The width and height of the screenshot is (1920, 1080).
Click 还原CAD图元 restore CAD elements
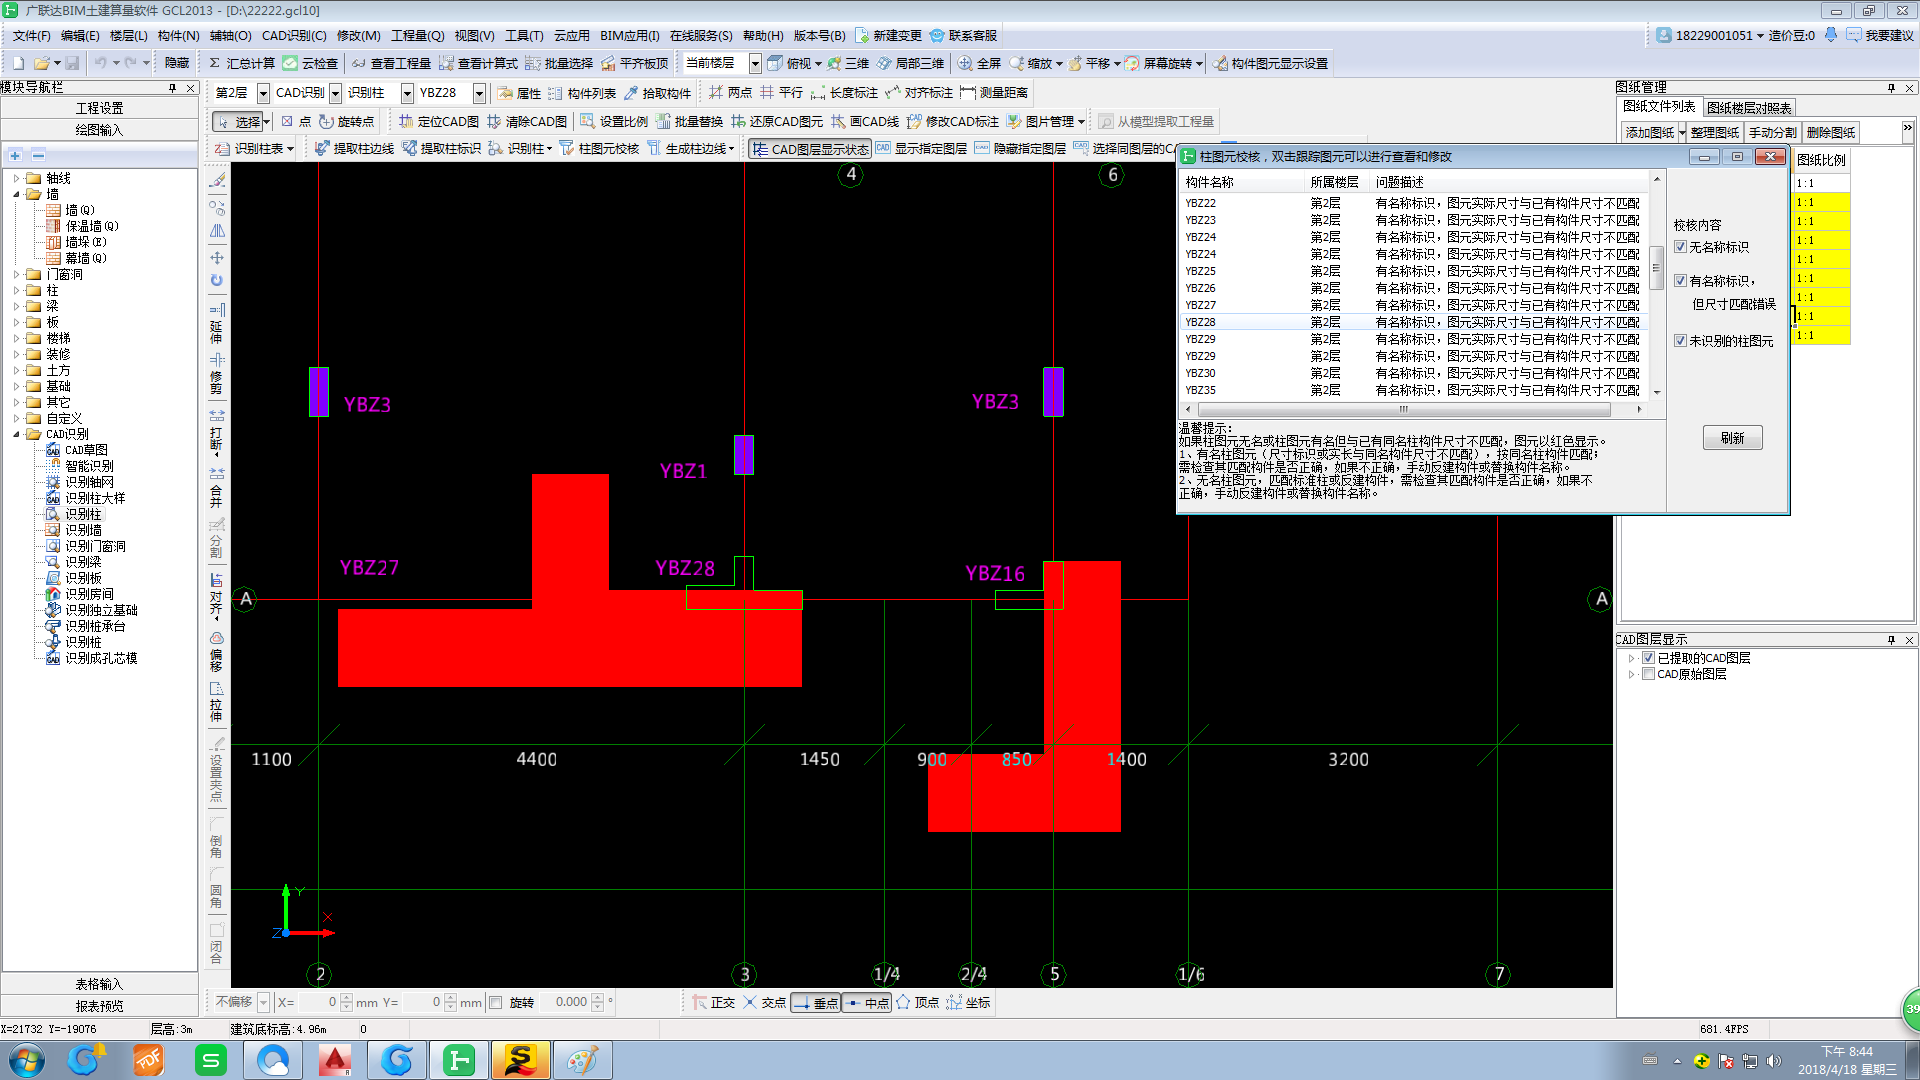[x=777, y=121]
